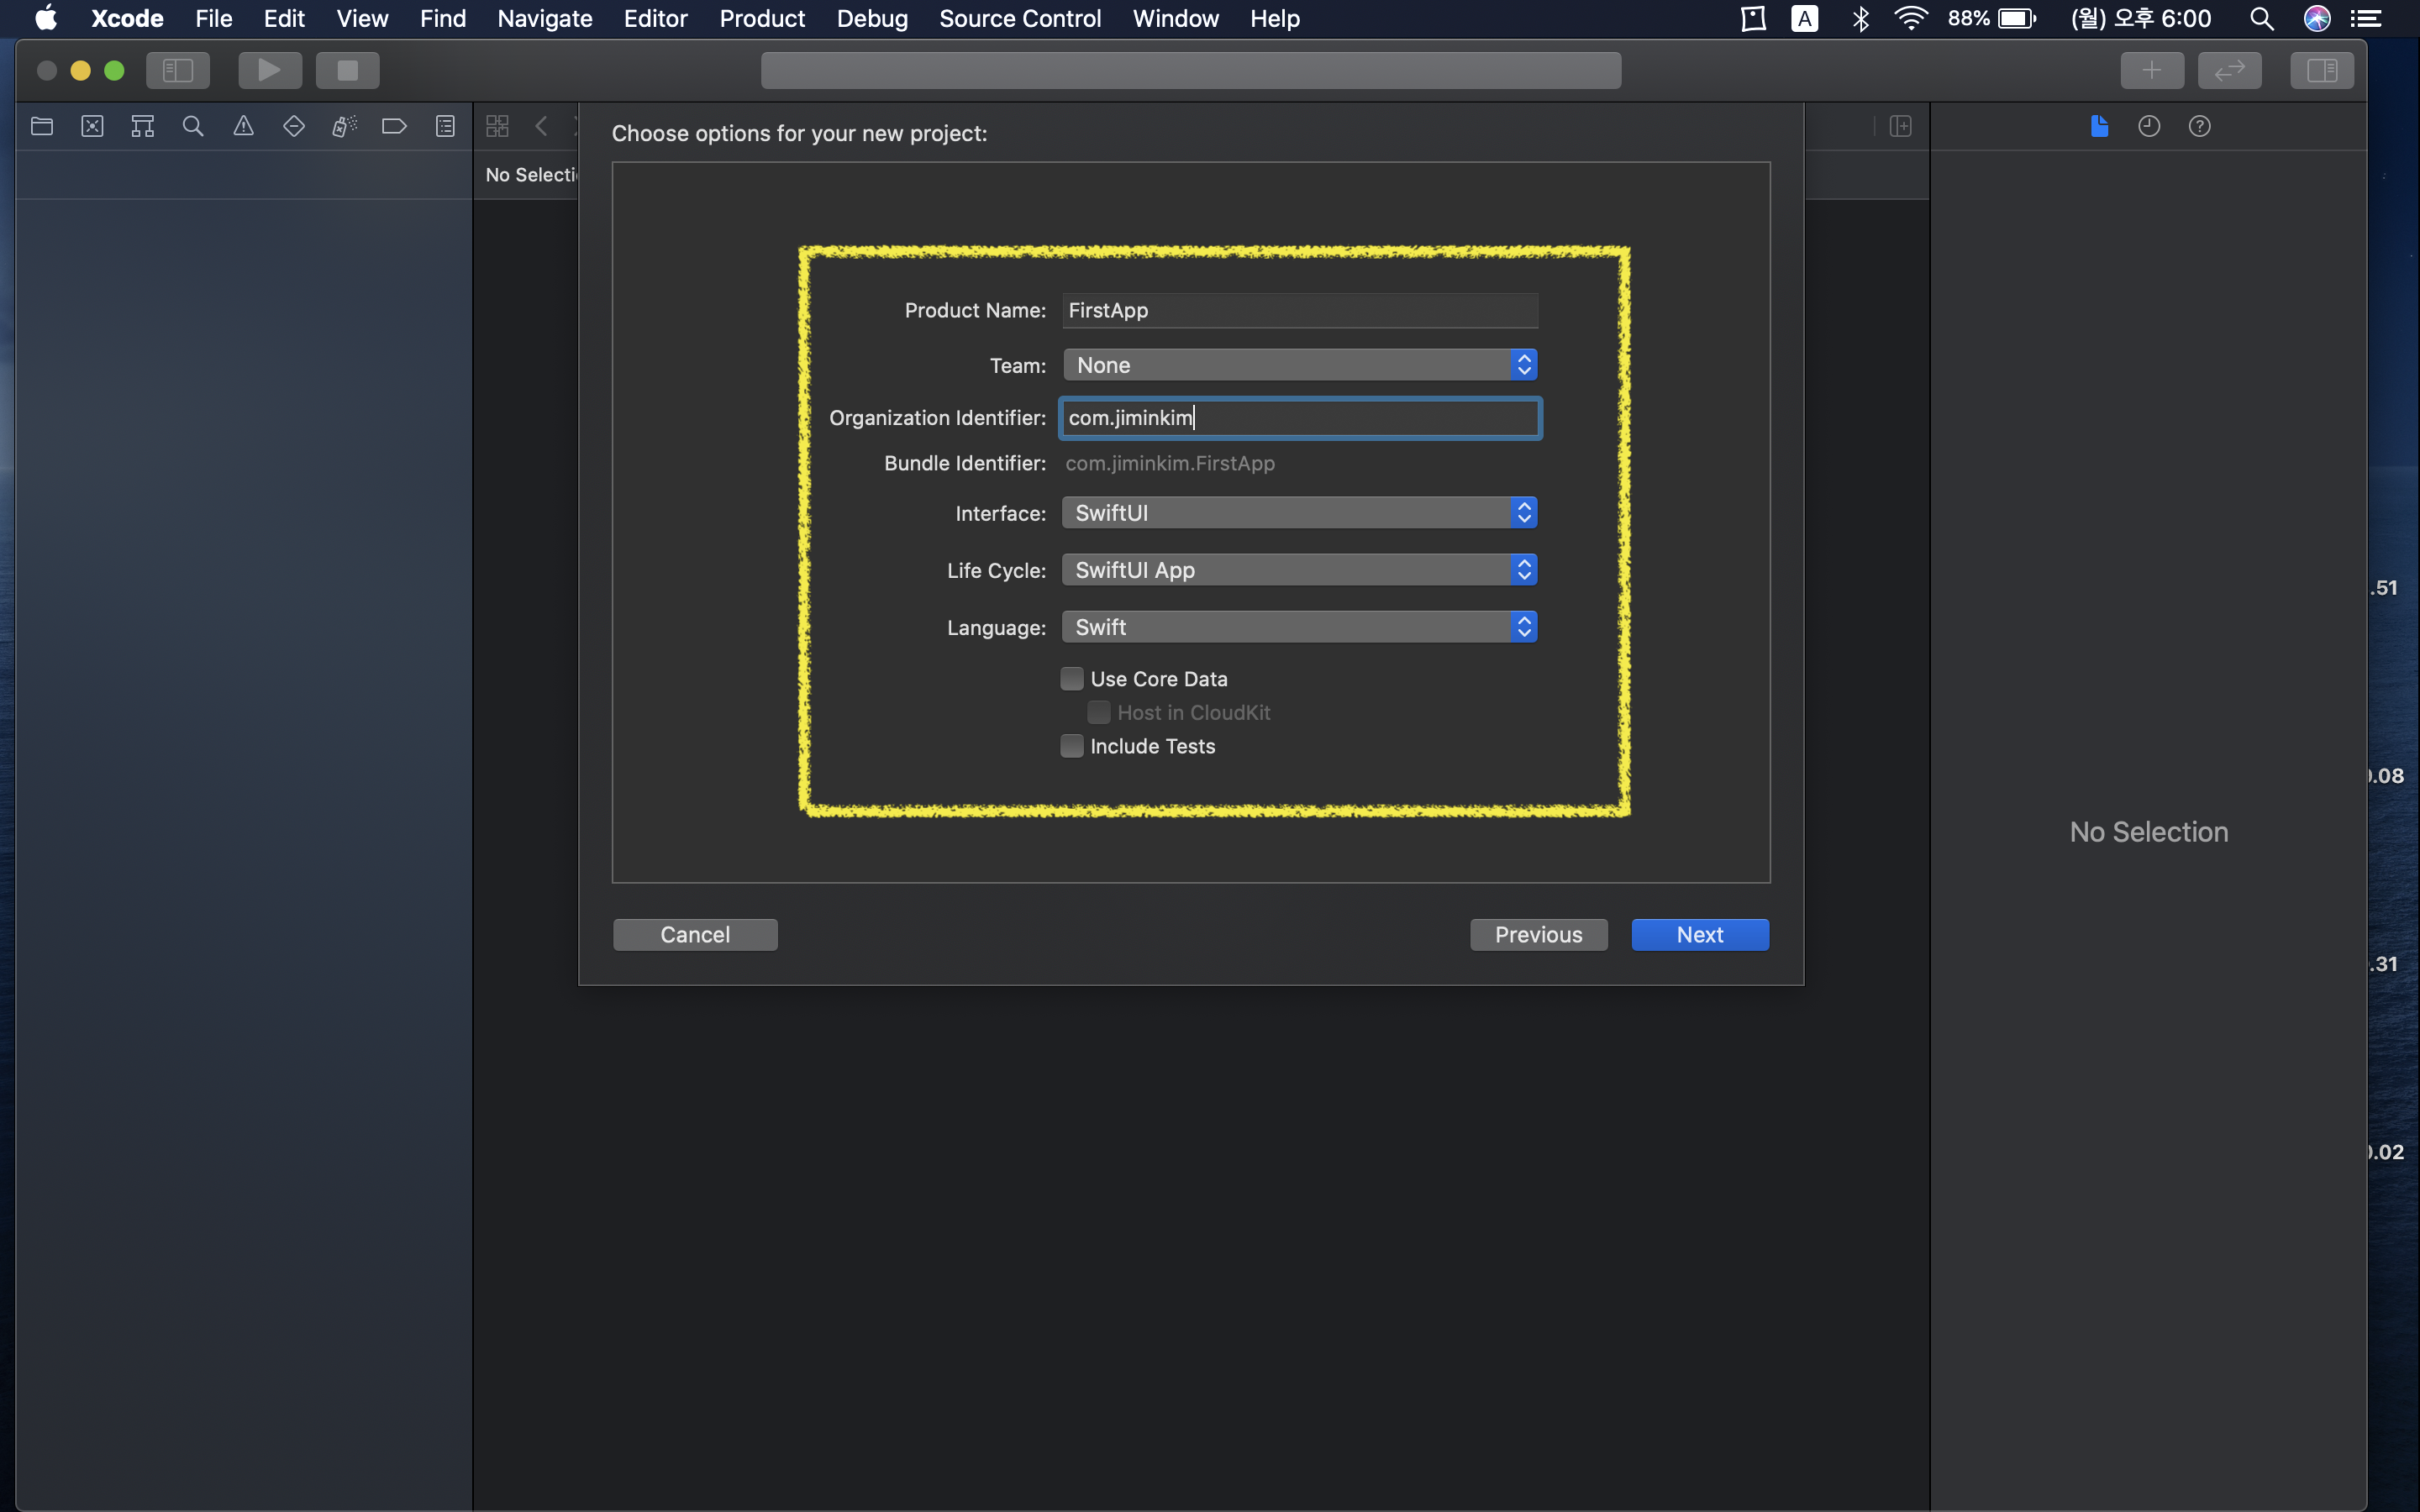Screen dimensions: 2420x1512
Task: Open the Report navigator icon
Action: coord(445,126)
